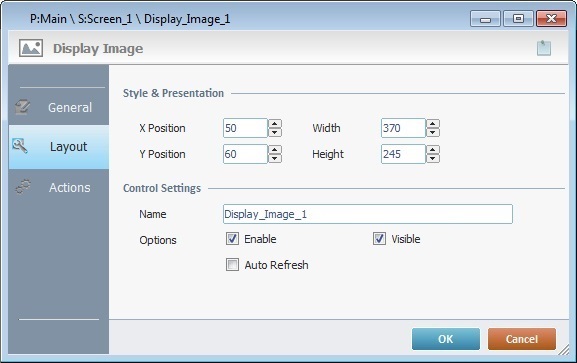Click the Layout magnifier icon
The image size is (577, 363).
click(x=20, y=146)
